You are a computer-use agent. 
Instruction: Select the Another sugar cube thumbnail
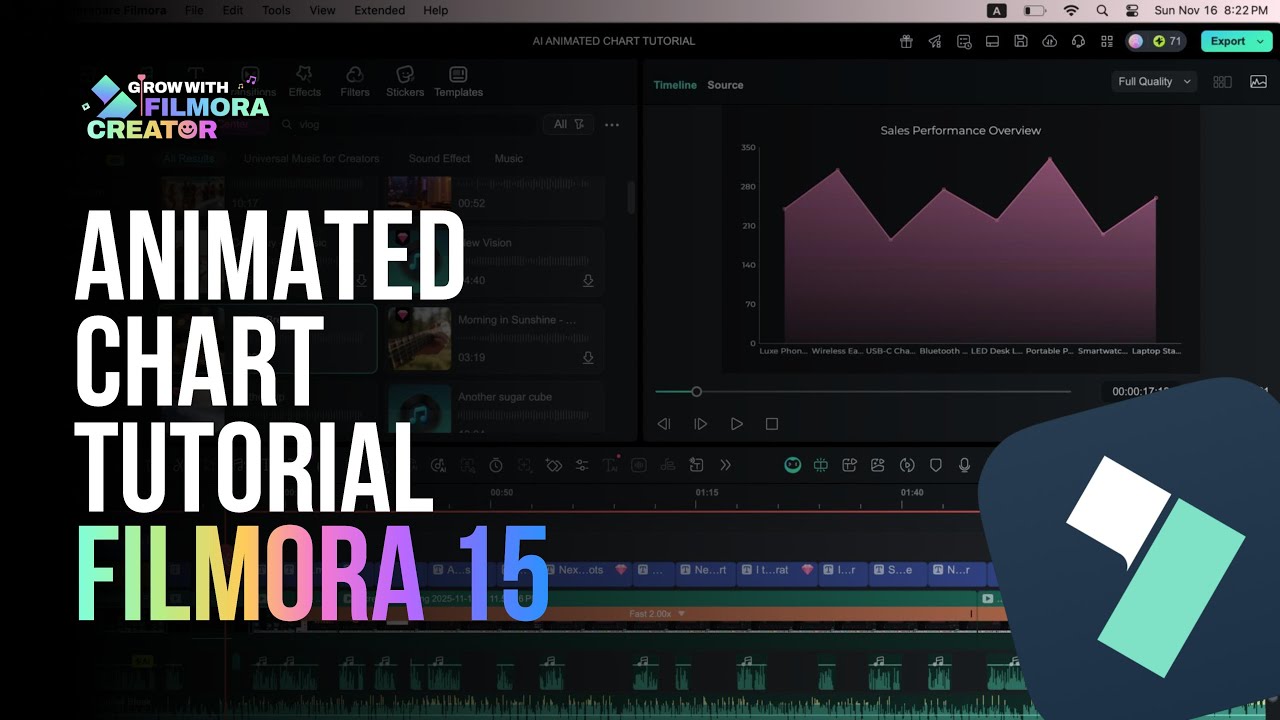(x=420, y=408)
